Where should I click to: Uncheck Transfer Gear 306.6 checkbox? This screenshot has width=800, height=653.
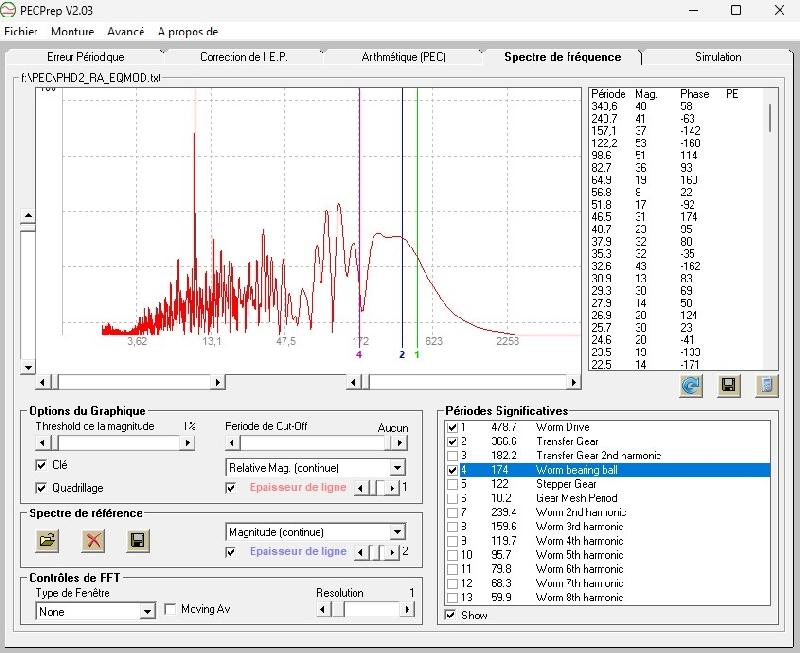click(x=452, y=442)
